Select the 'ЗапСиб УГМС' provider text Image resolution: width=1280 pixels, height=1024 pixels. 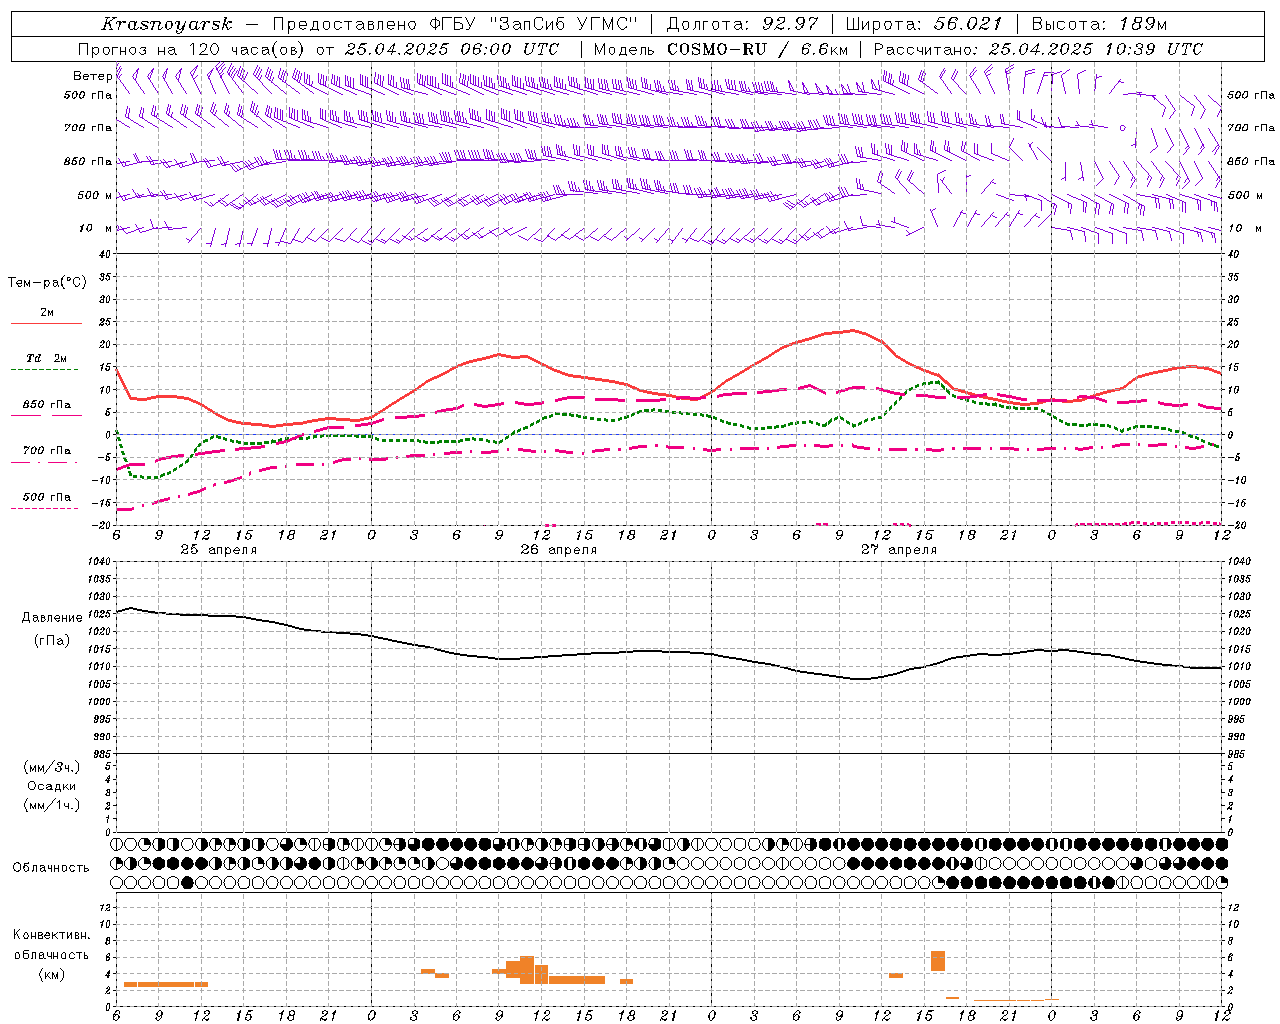pos(564,24)
